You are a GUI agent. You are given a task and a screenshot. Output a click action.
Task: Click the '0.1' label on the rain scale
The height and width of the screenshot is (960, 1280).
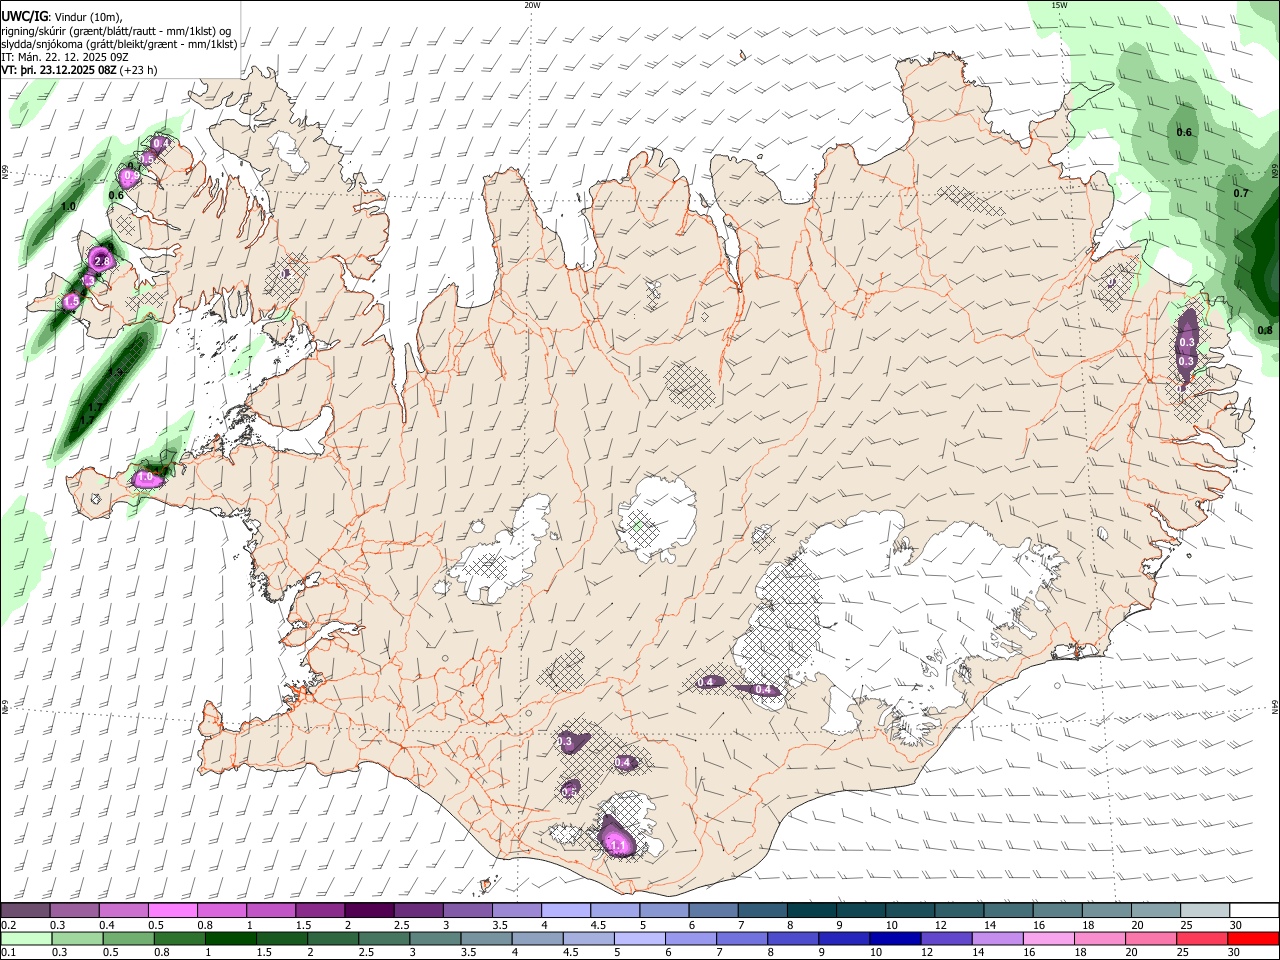click(8, 952)
